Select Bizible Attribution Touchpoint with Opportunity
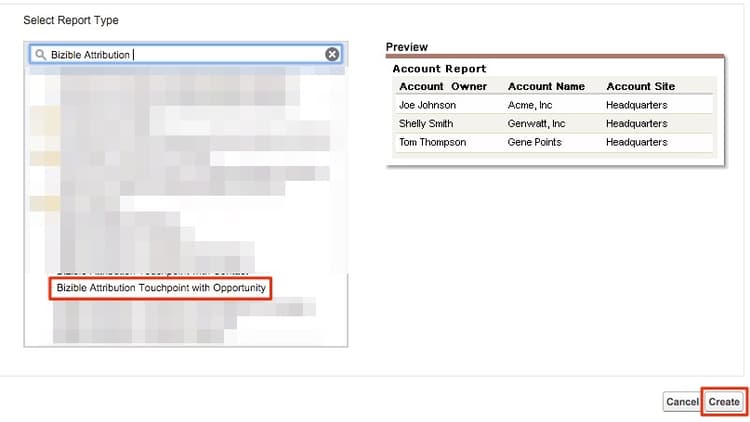Viewport: 750px width, 422px height. (161, 288)
